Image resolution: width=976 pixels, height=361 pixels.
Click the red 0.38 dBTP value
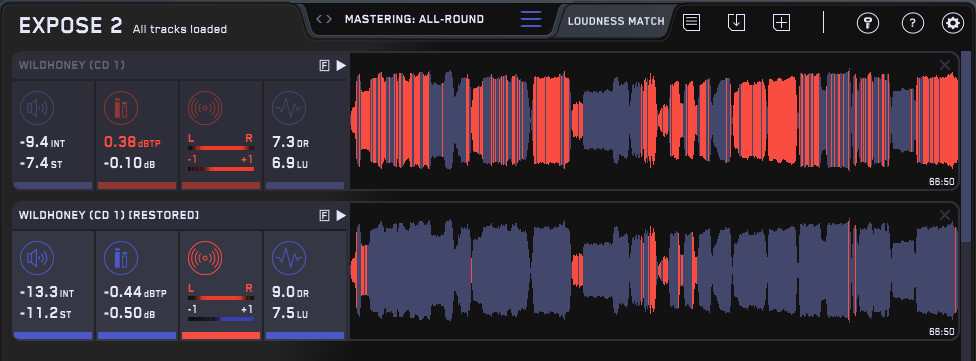tap(132, 143)
